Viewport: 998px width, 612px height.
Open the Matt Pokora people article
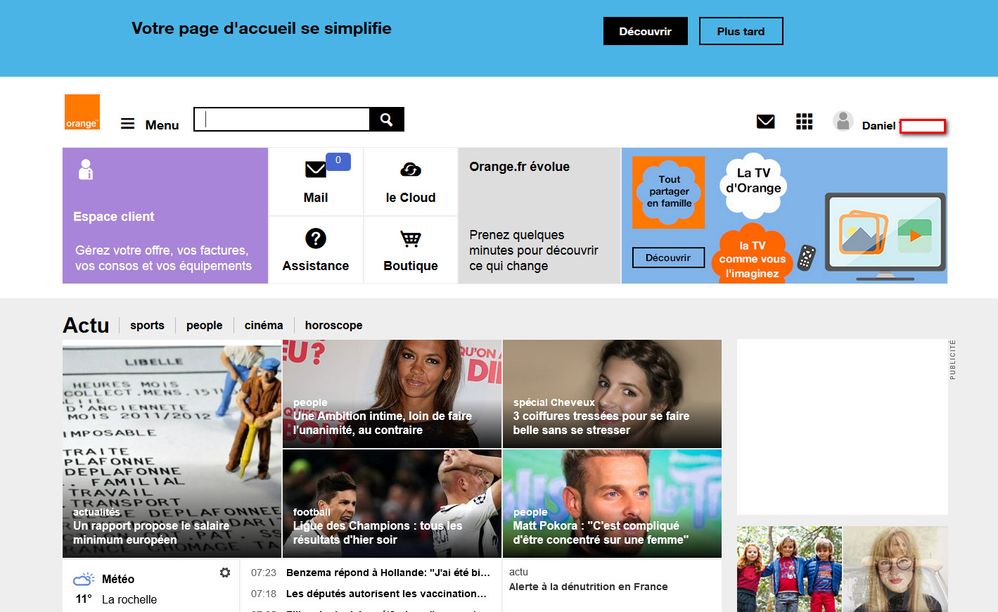(x=612, y=503)
